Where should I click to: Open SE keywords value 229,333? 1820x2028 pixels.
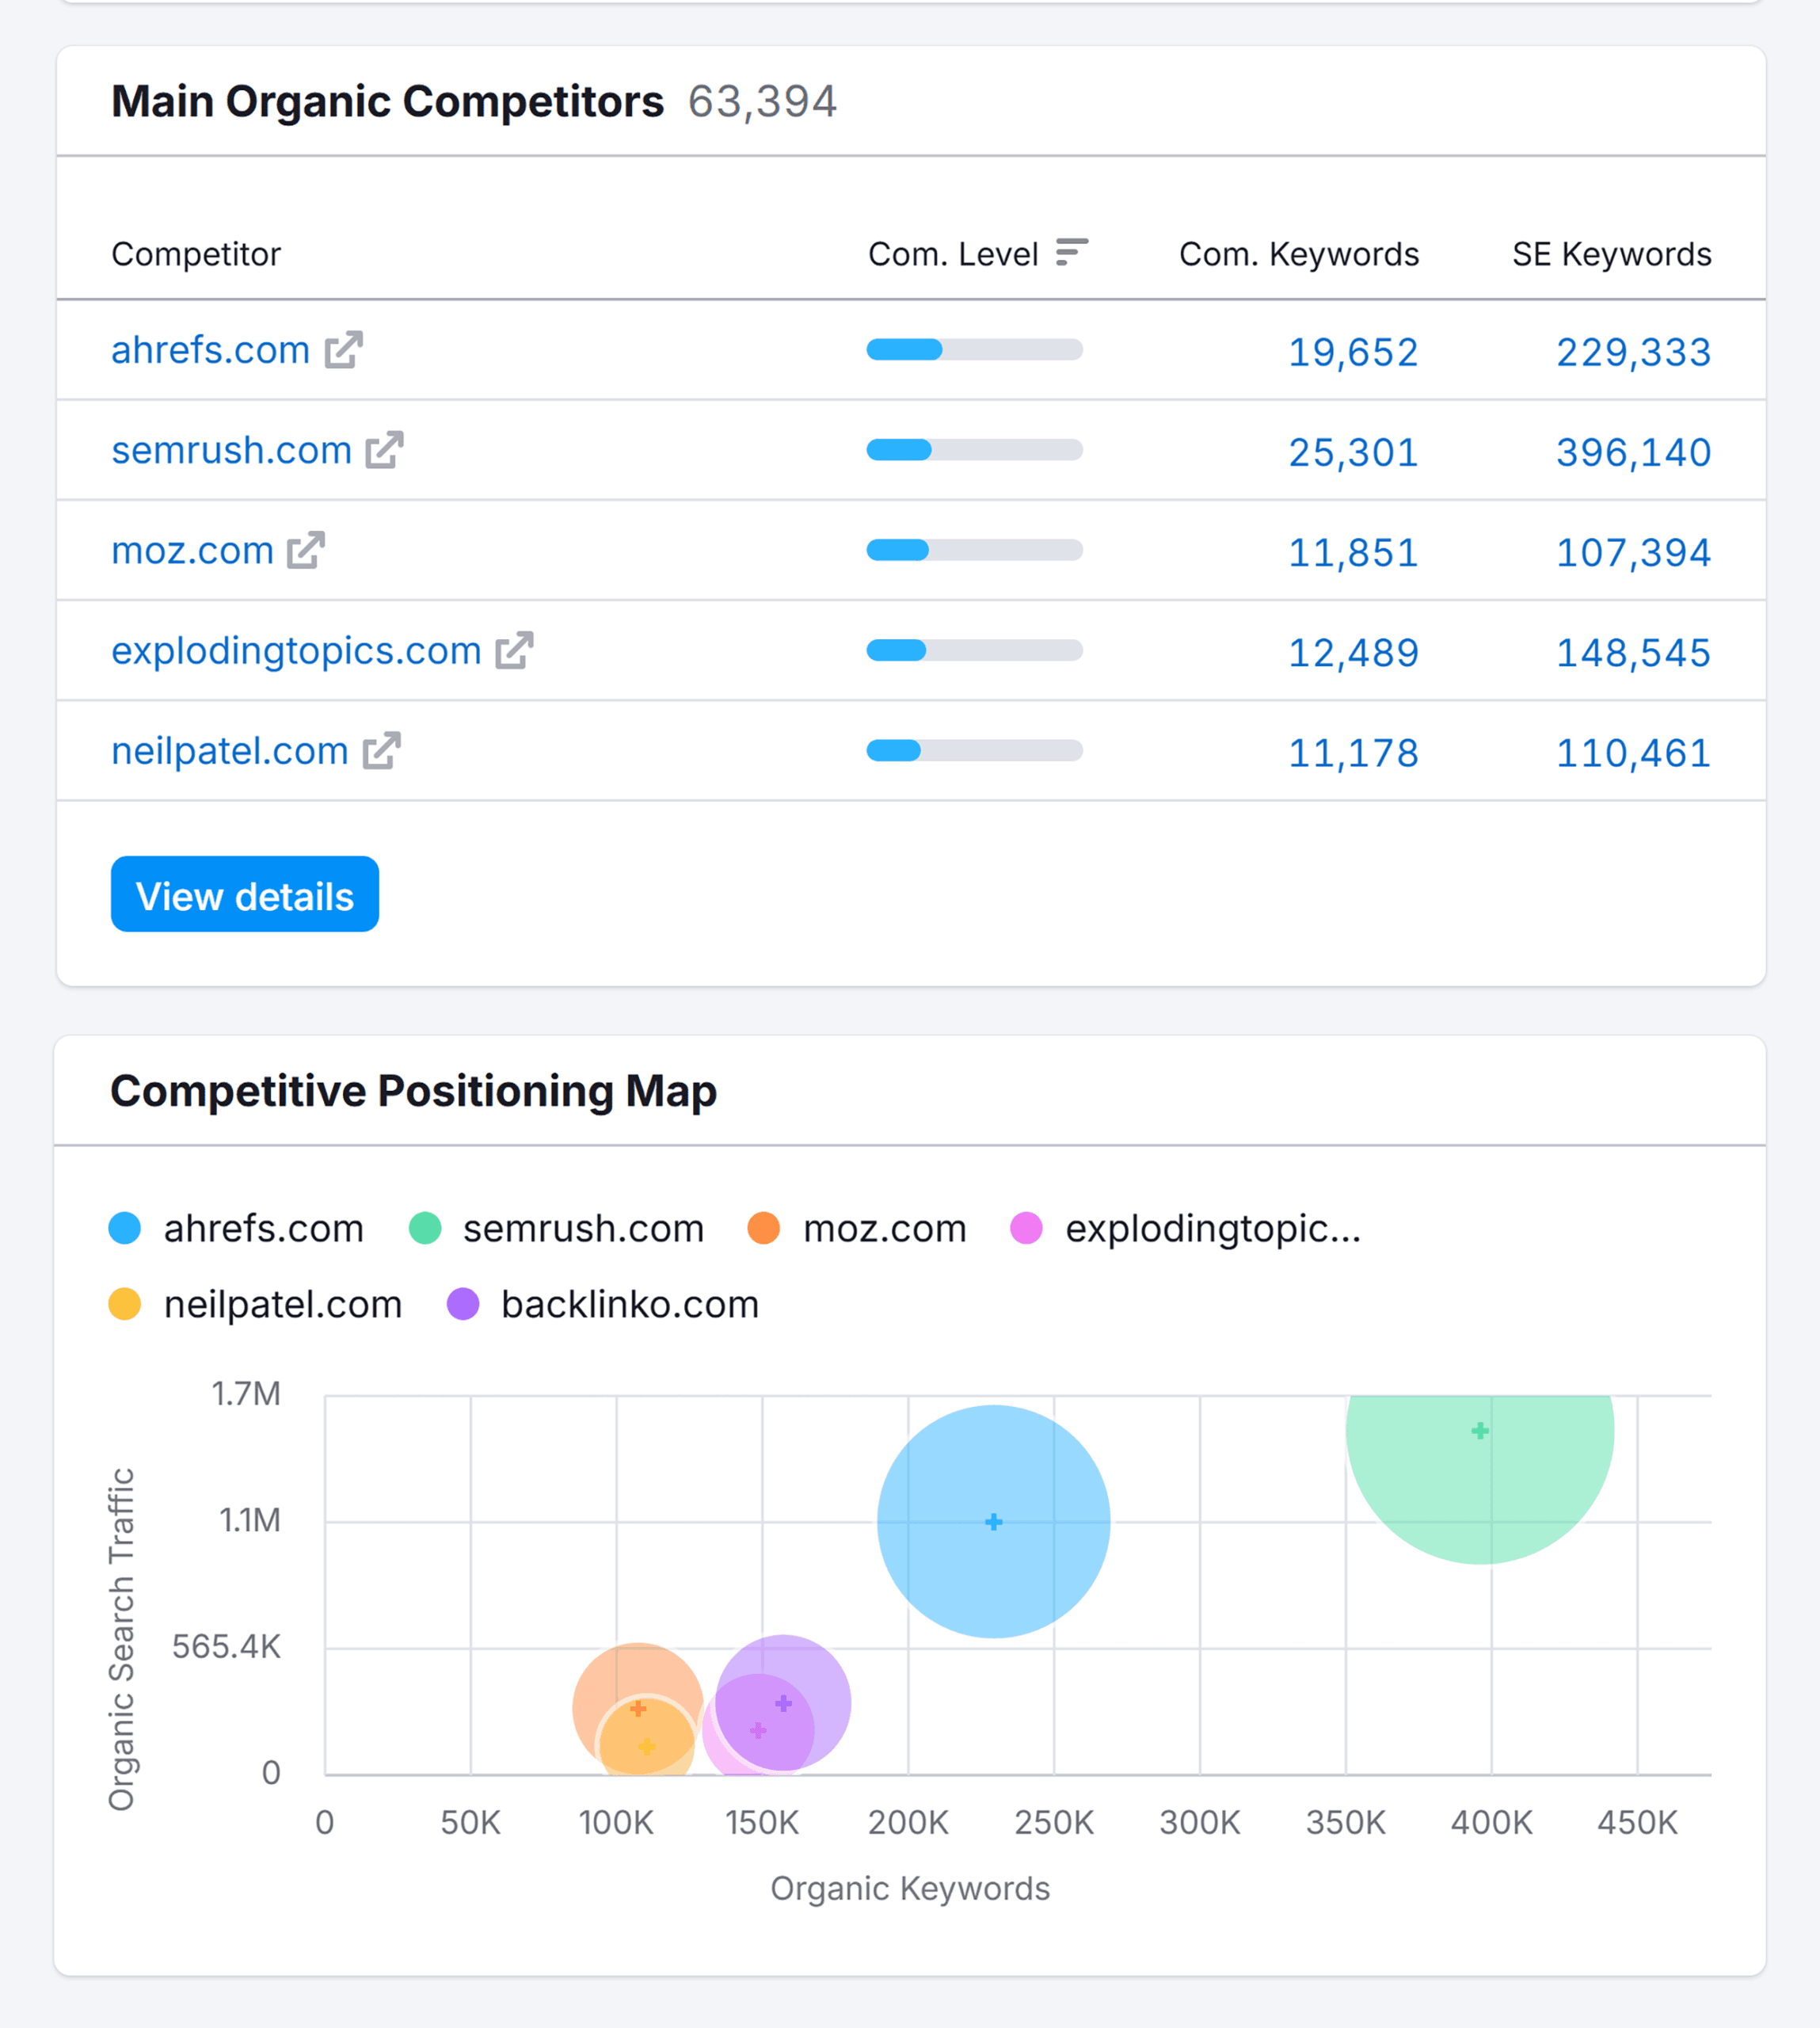point(1634,352)
